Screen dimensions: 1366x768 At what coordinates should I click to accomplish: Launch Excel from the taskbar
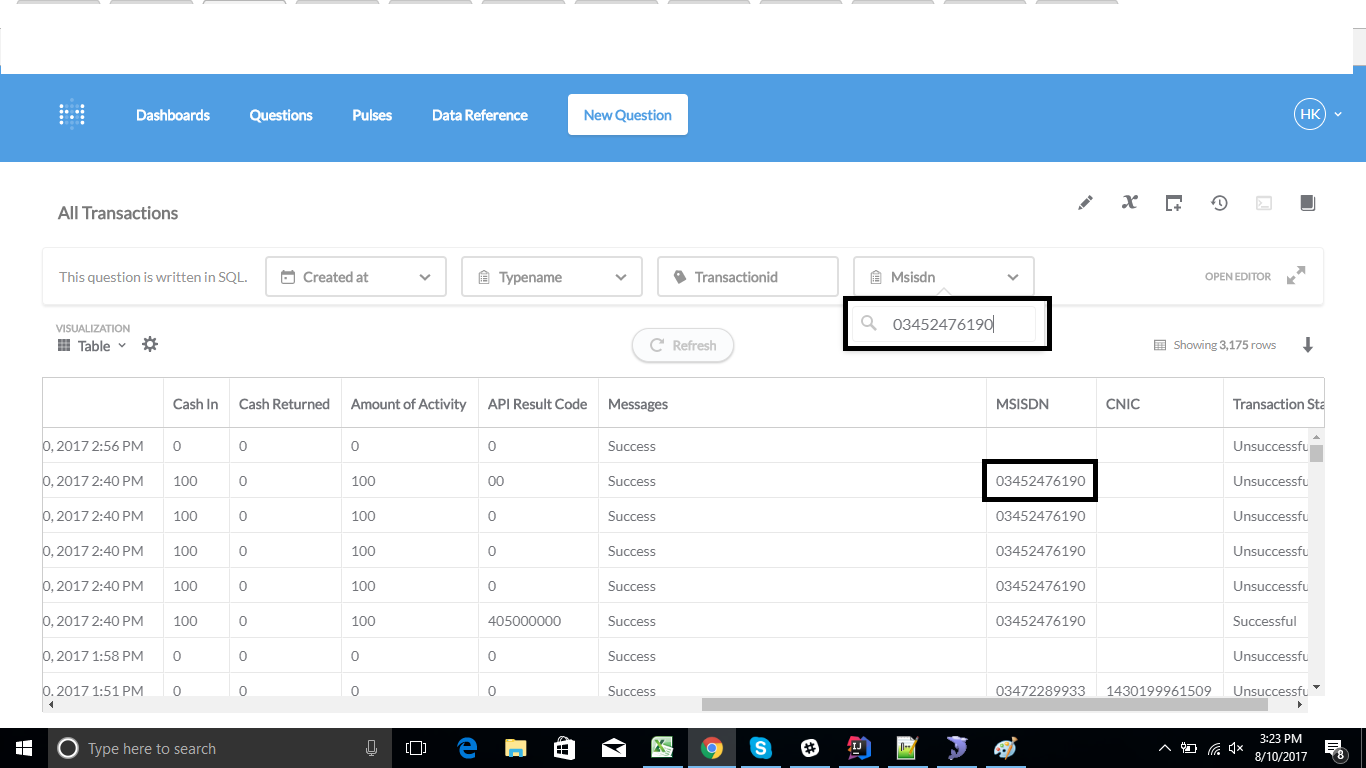click(x=663, y=747)
